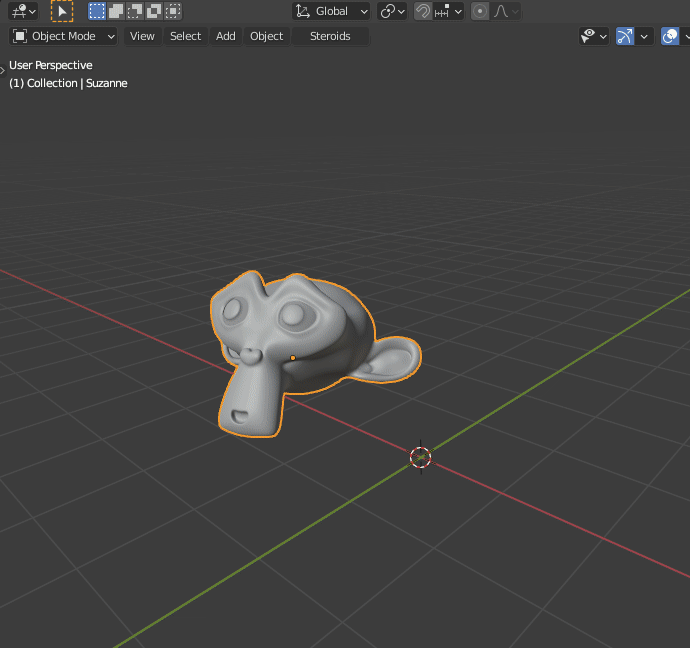Select the tweak select tool arrow icon
This screenshot has width=690, height=648.
62,11
